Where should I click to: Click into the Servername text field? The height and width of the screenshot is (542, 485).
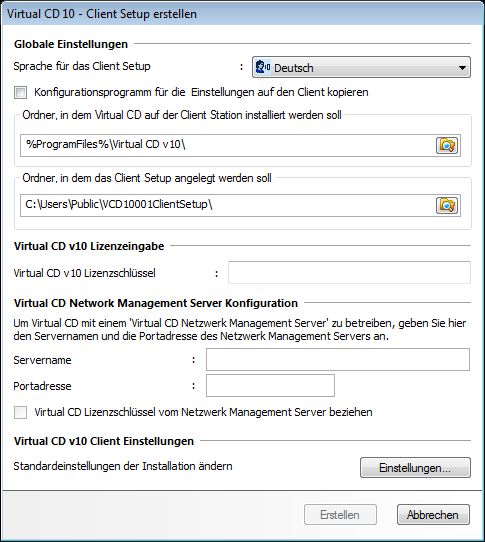(x=338, y=359)
